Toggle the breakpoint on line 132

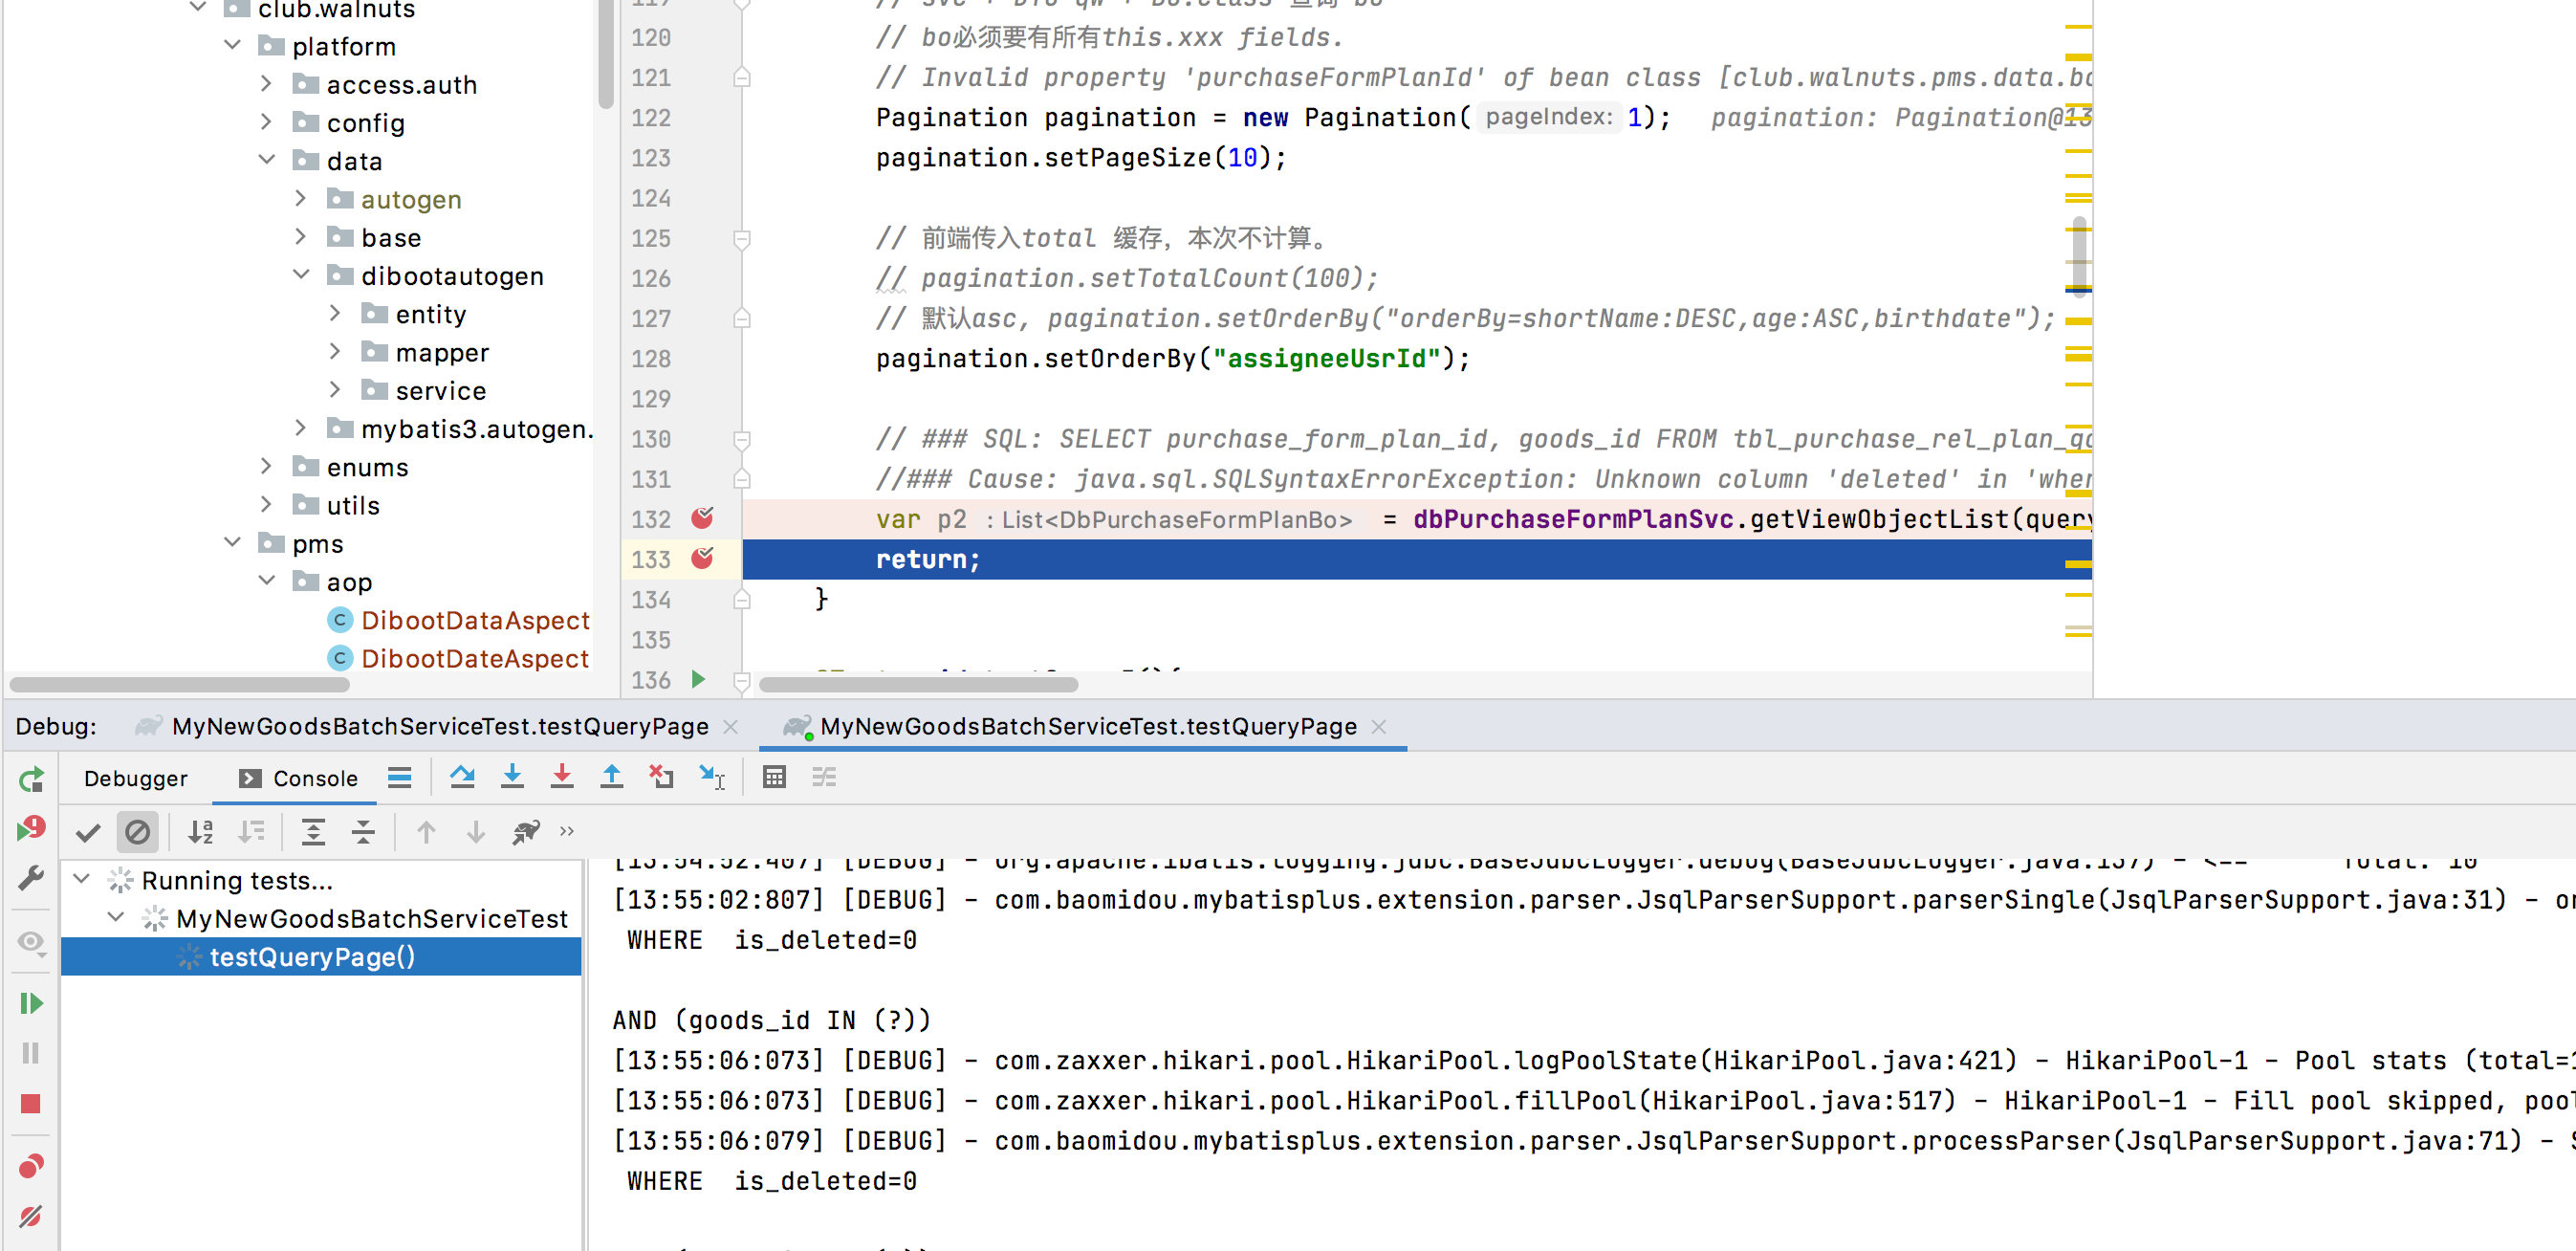point(704,519)
